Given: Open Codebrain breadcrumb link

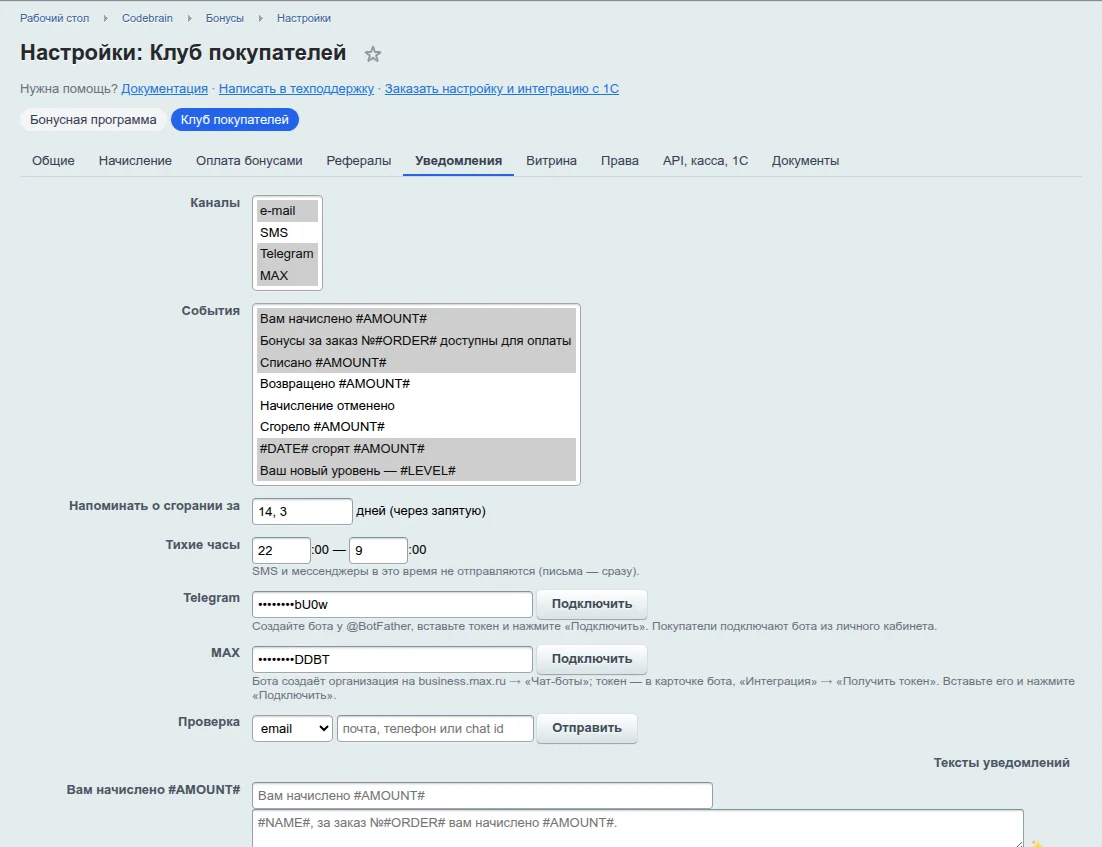Looking at the screenshot, I should tap(147, 18).
